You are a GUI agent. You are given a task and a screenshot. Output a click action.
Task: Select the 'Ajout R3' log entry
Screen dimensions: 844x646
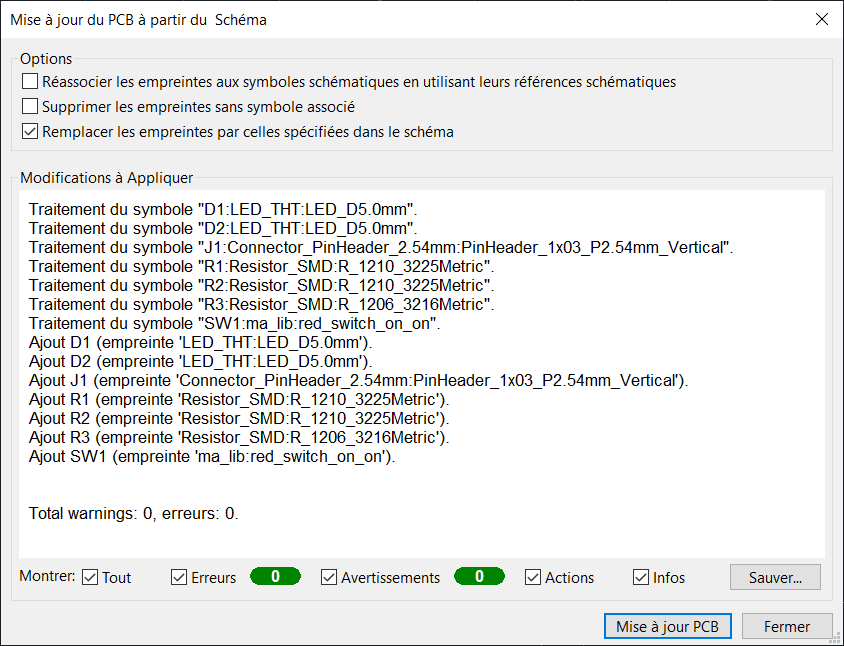pos(239,438)
